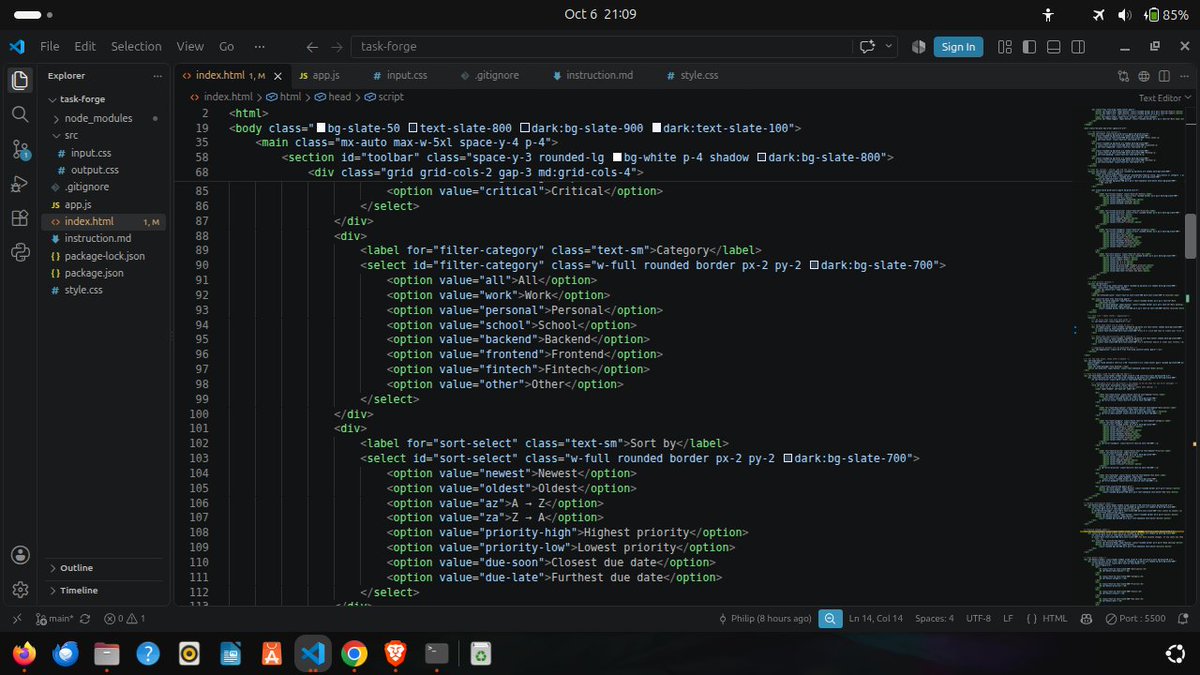Image resolution: width=1200 pixels, height=675 pixels.
Task: Open the Go menu
Action: click(227, 46)
